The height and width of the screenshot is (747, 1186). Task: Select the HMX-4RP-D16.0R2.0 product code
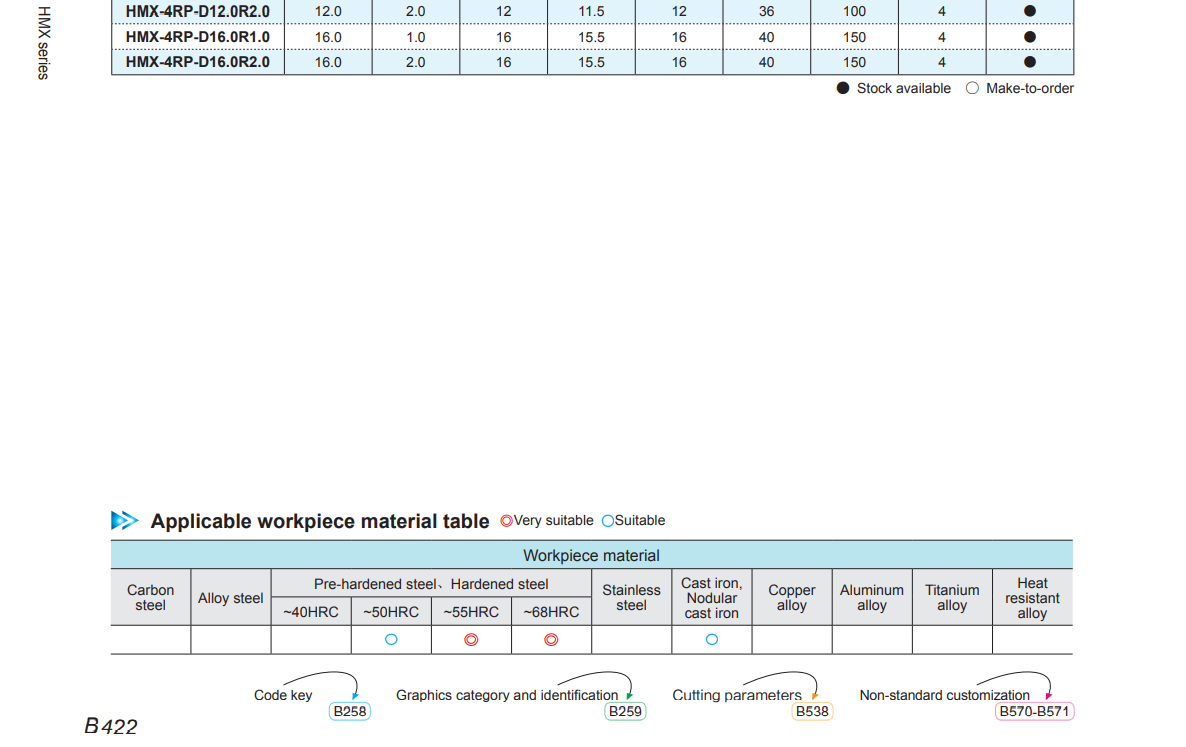pos(198,62)
